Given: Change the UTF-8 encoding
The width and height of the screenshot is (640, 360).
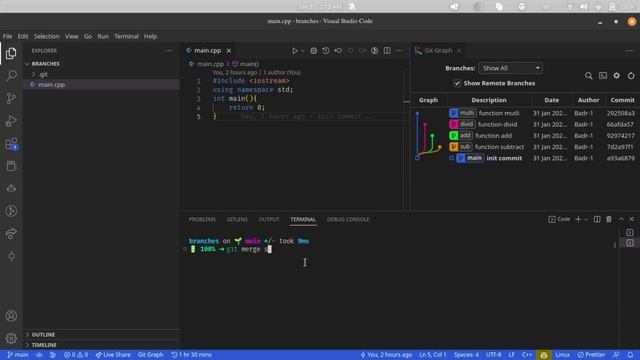Looking at the screenshot, I should (x=493, y=355).
